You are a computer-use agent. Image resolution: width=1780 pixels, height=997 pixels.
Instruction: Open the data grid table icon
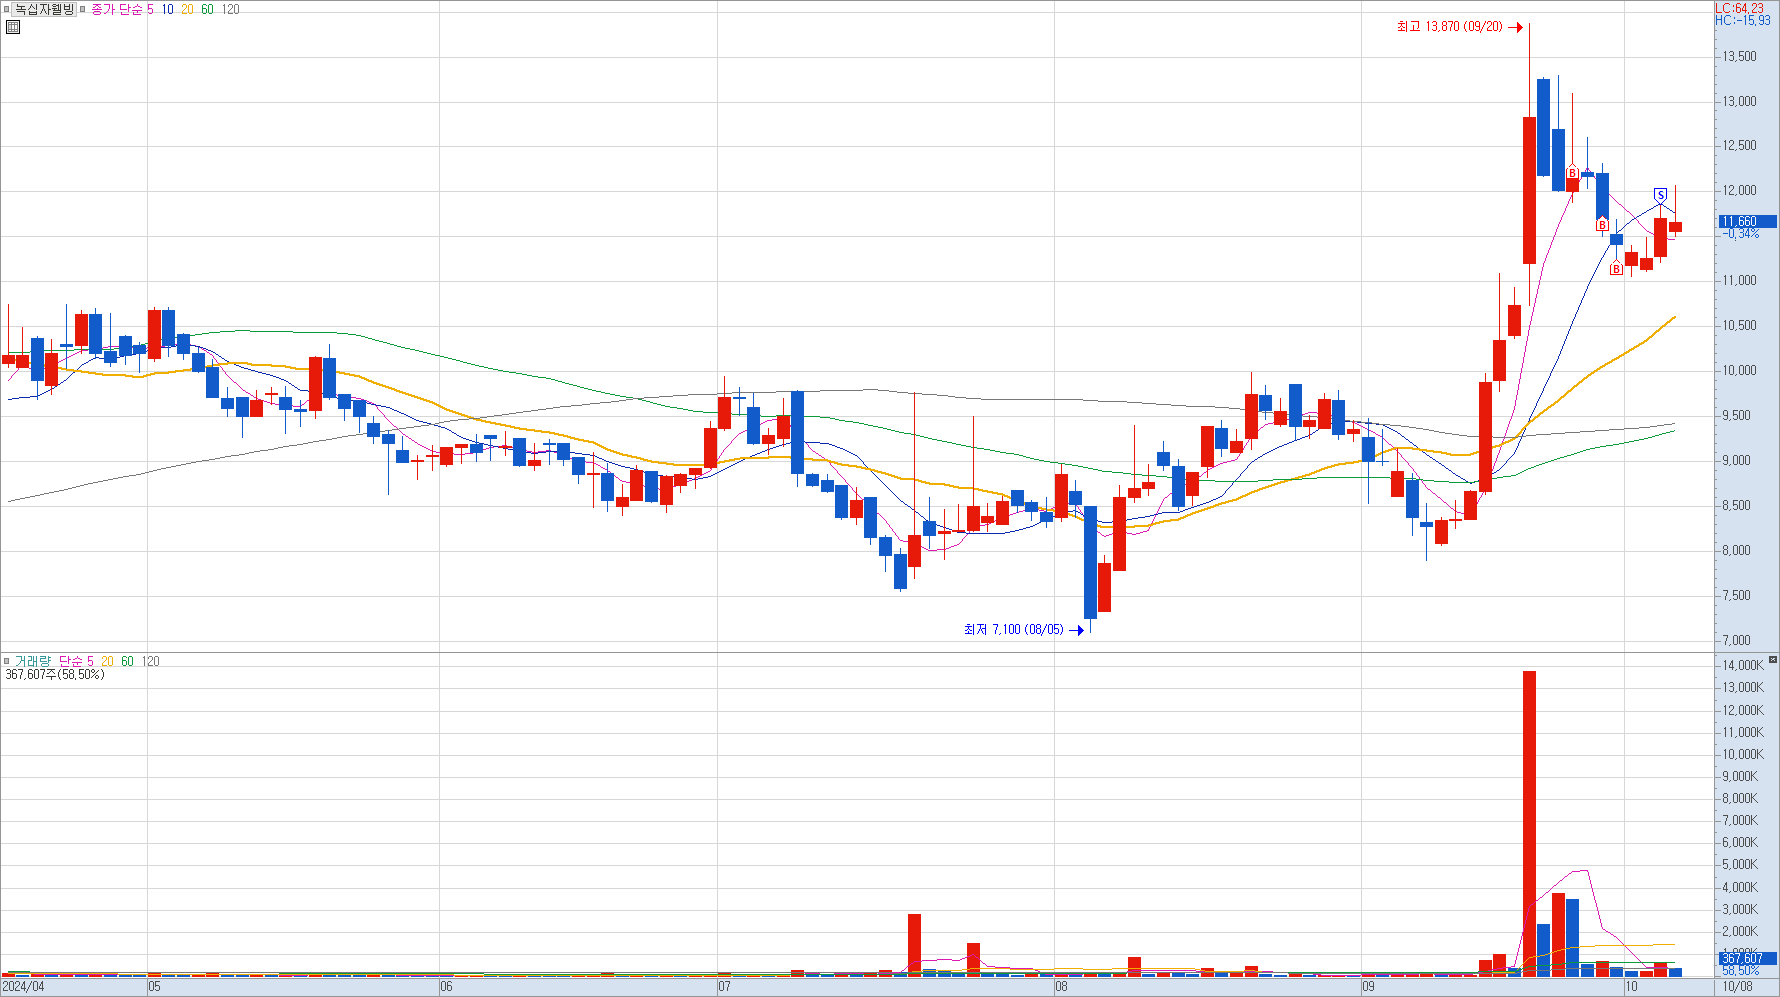point(13,27)
